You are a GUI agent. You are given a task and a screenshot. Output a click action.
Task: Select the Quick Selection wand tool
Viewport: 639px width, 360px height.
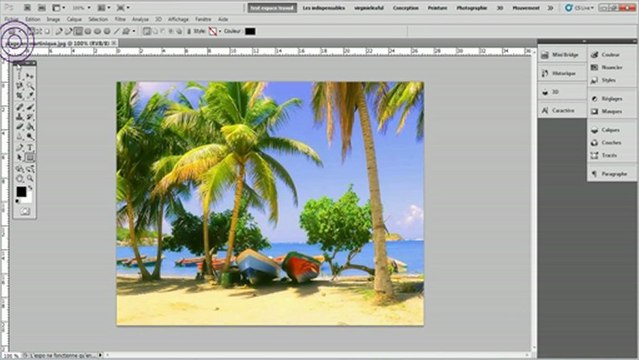[30, 86]
